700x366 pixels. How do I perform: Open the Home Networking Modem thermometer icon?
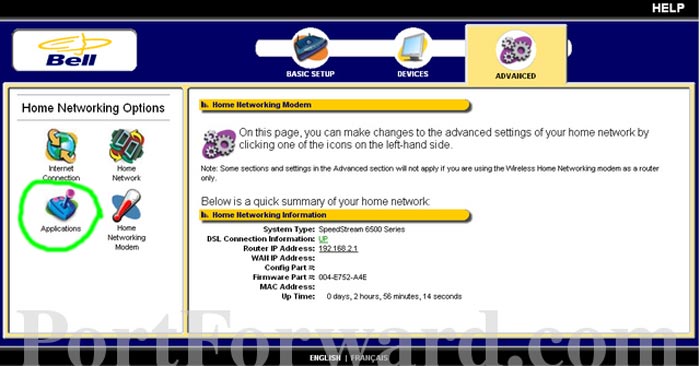(126, 205)
